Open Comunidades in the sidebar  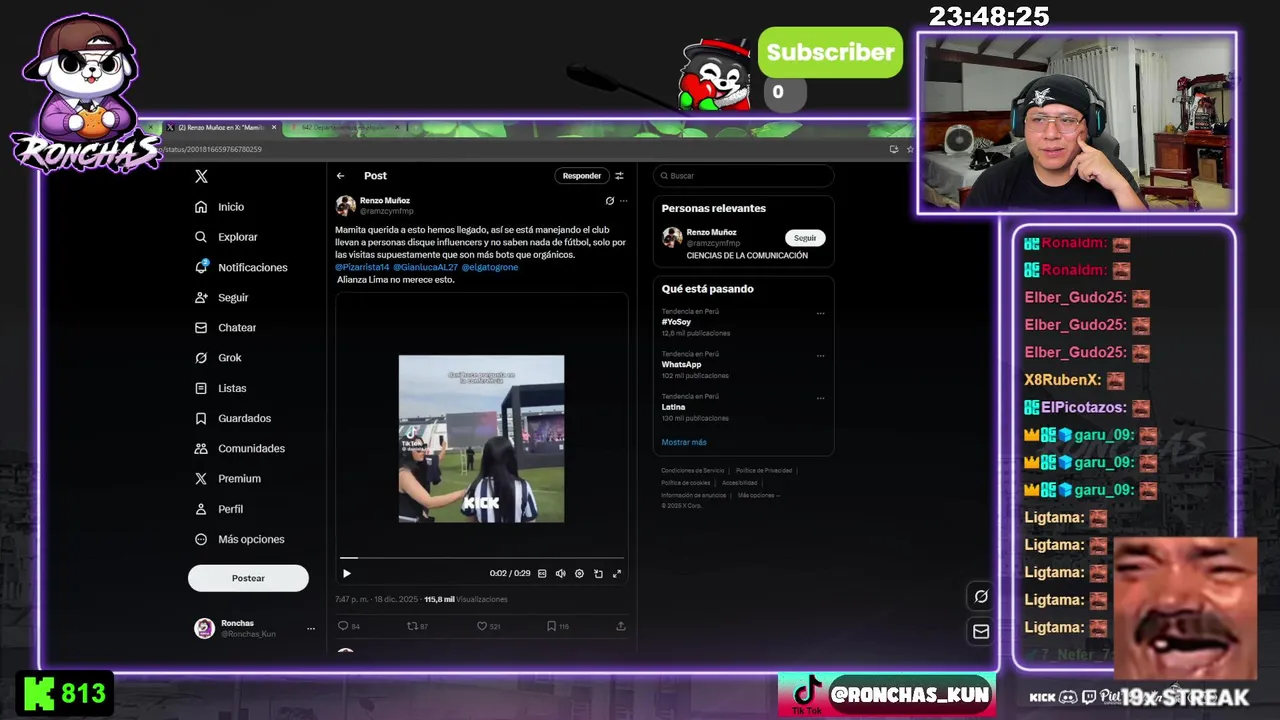coord(239,448)
